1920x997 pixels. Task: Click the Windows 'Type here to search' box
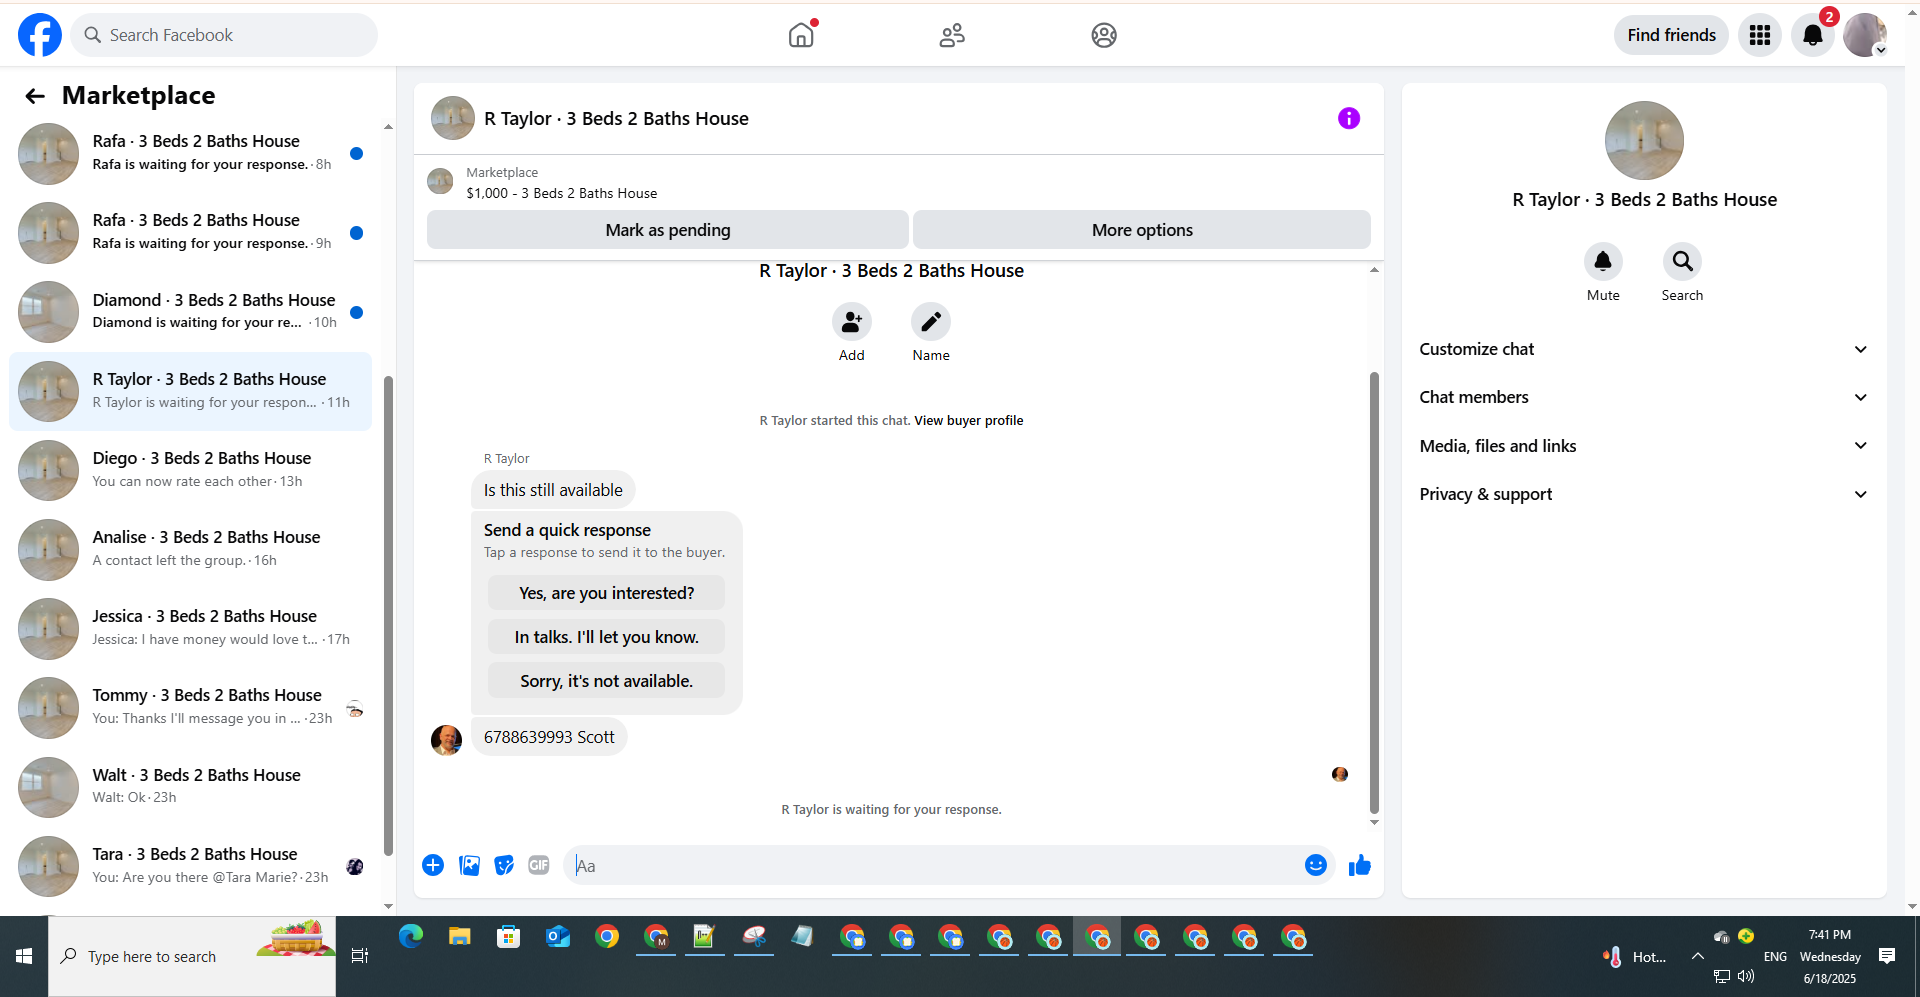click(x=192, y=957)
